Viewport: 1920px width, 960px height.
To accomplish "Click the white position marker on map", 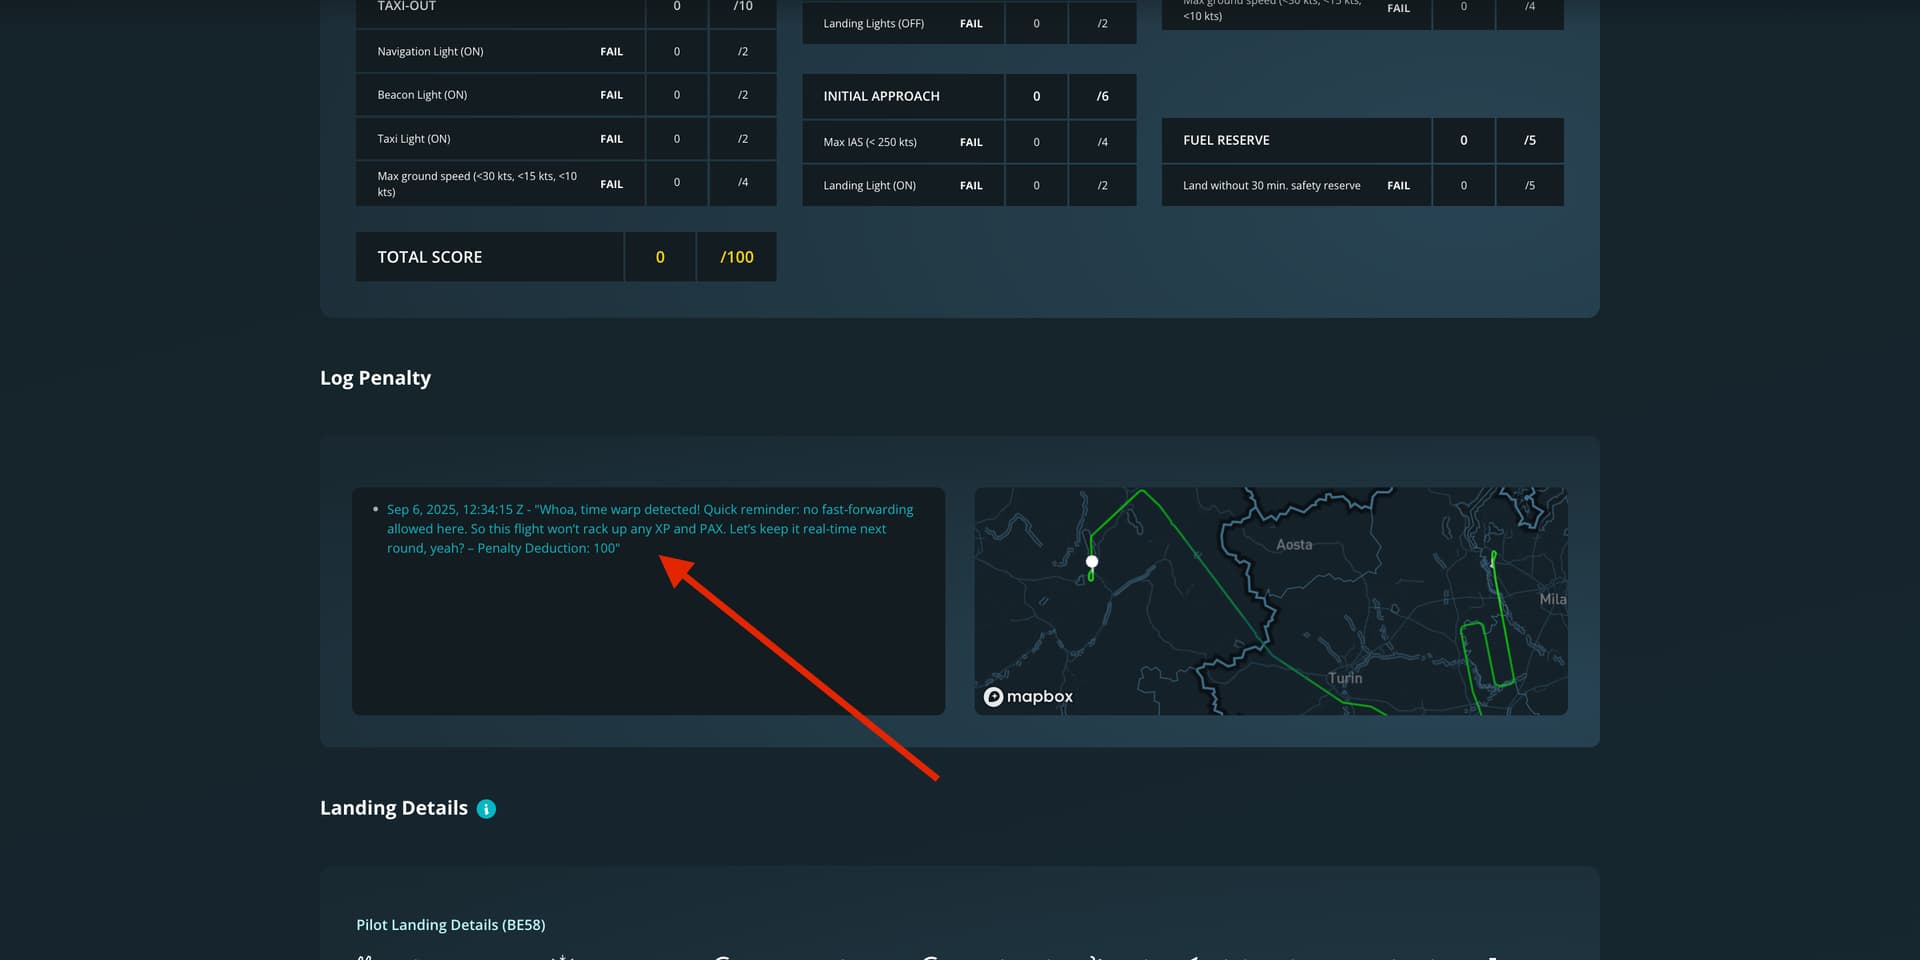I will tap(1092, 562).
